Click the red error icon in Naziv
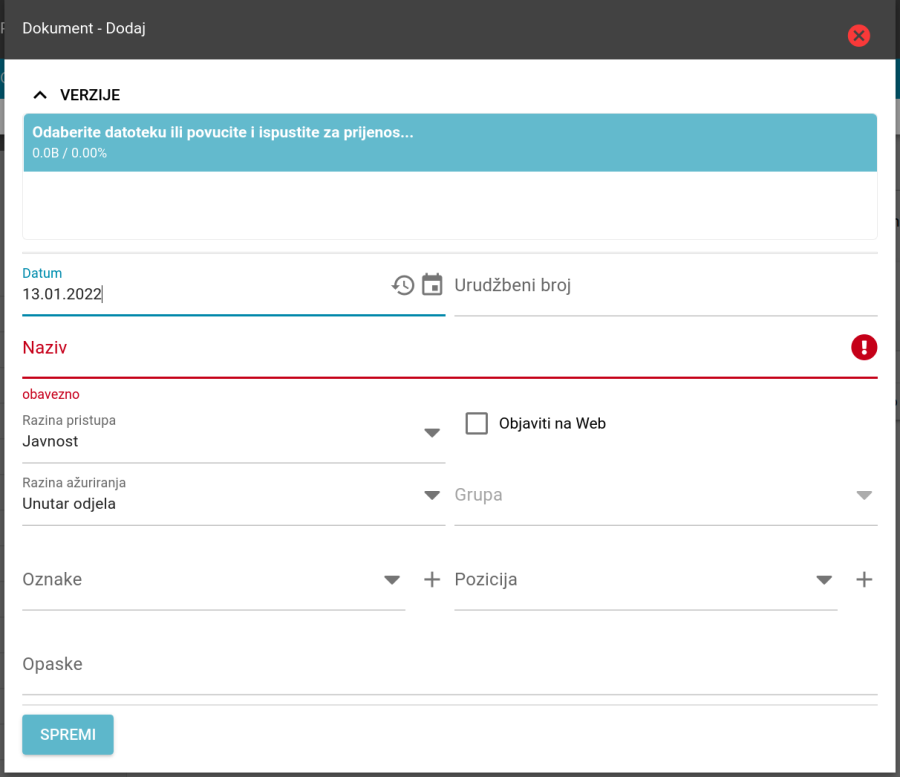The width and height of the screenshot is (900, 777). click(x=864, y=347)
